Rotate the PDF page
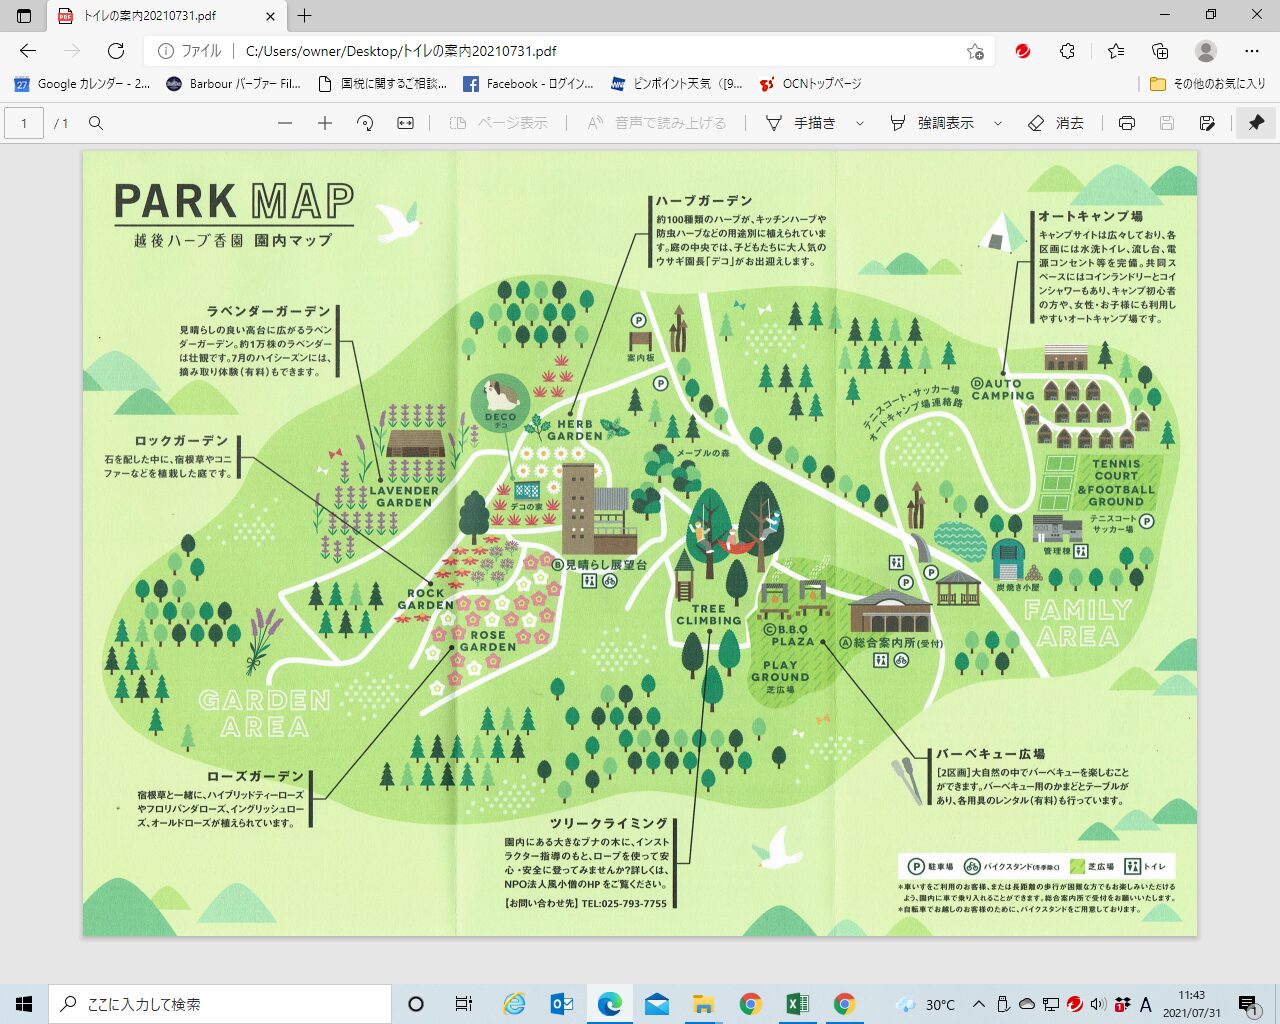 (x=365, y=123)
